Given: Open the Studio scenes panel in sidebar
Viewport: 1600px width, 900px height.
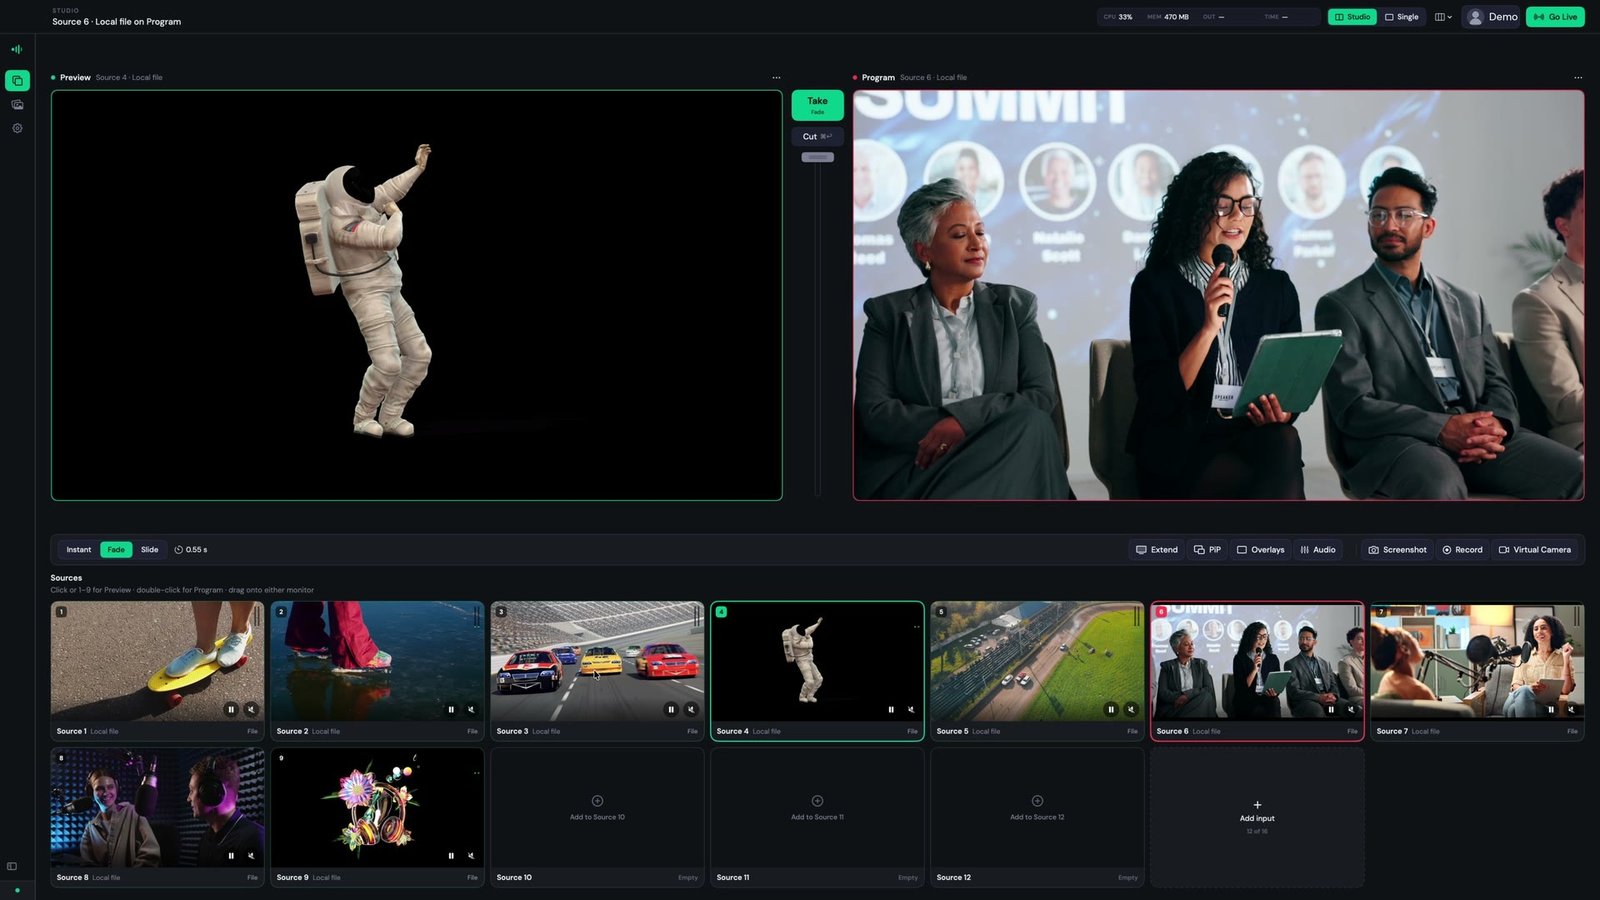Looking at the screenshot, I should (17, 81).
